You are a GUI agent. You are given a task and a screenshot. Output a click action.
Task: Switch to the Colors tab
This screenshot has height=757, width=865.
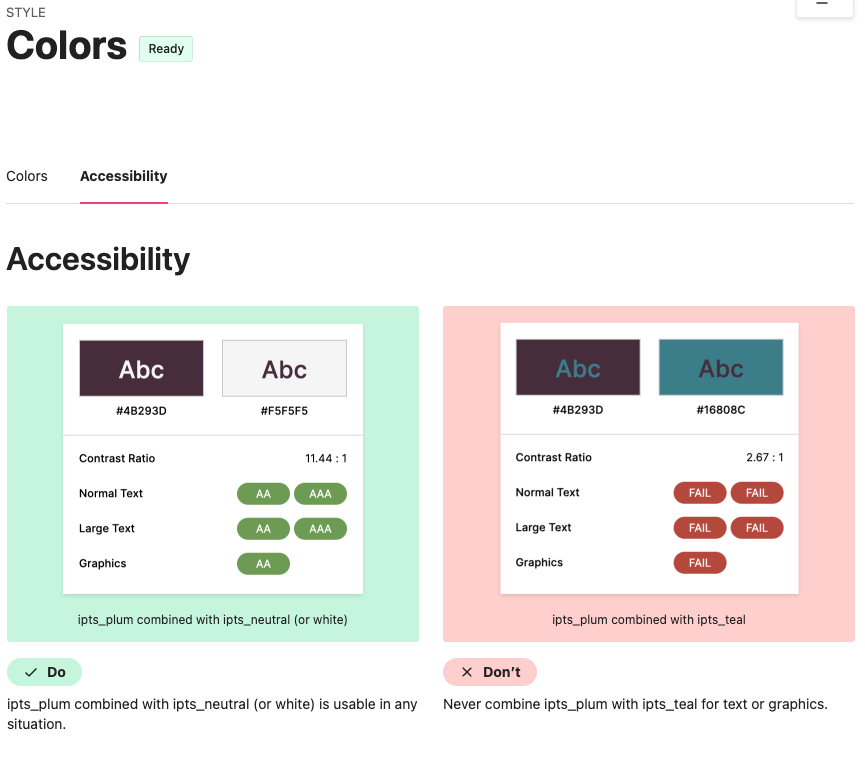pos(27,176)
